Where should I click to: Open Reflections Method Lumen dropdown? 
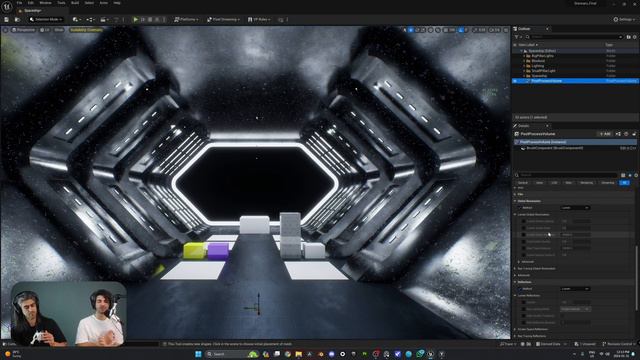pos(575,289)
